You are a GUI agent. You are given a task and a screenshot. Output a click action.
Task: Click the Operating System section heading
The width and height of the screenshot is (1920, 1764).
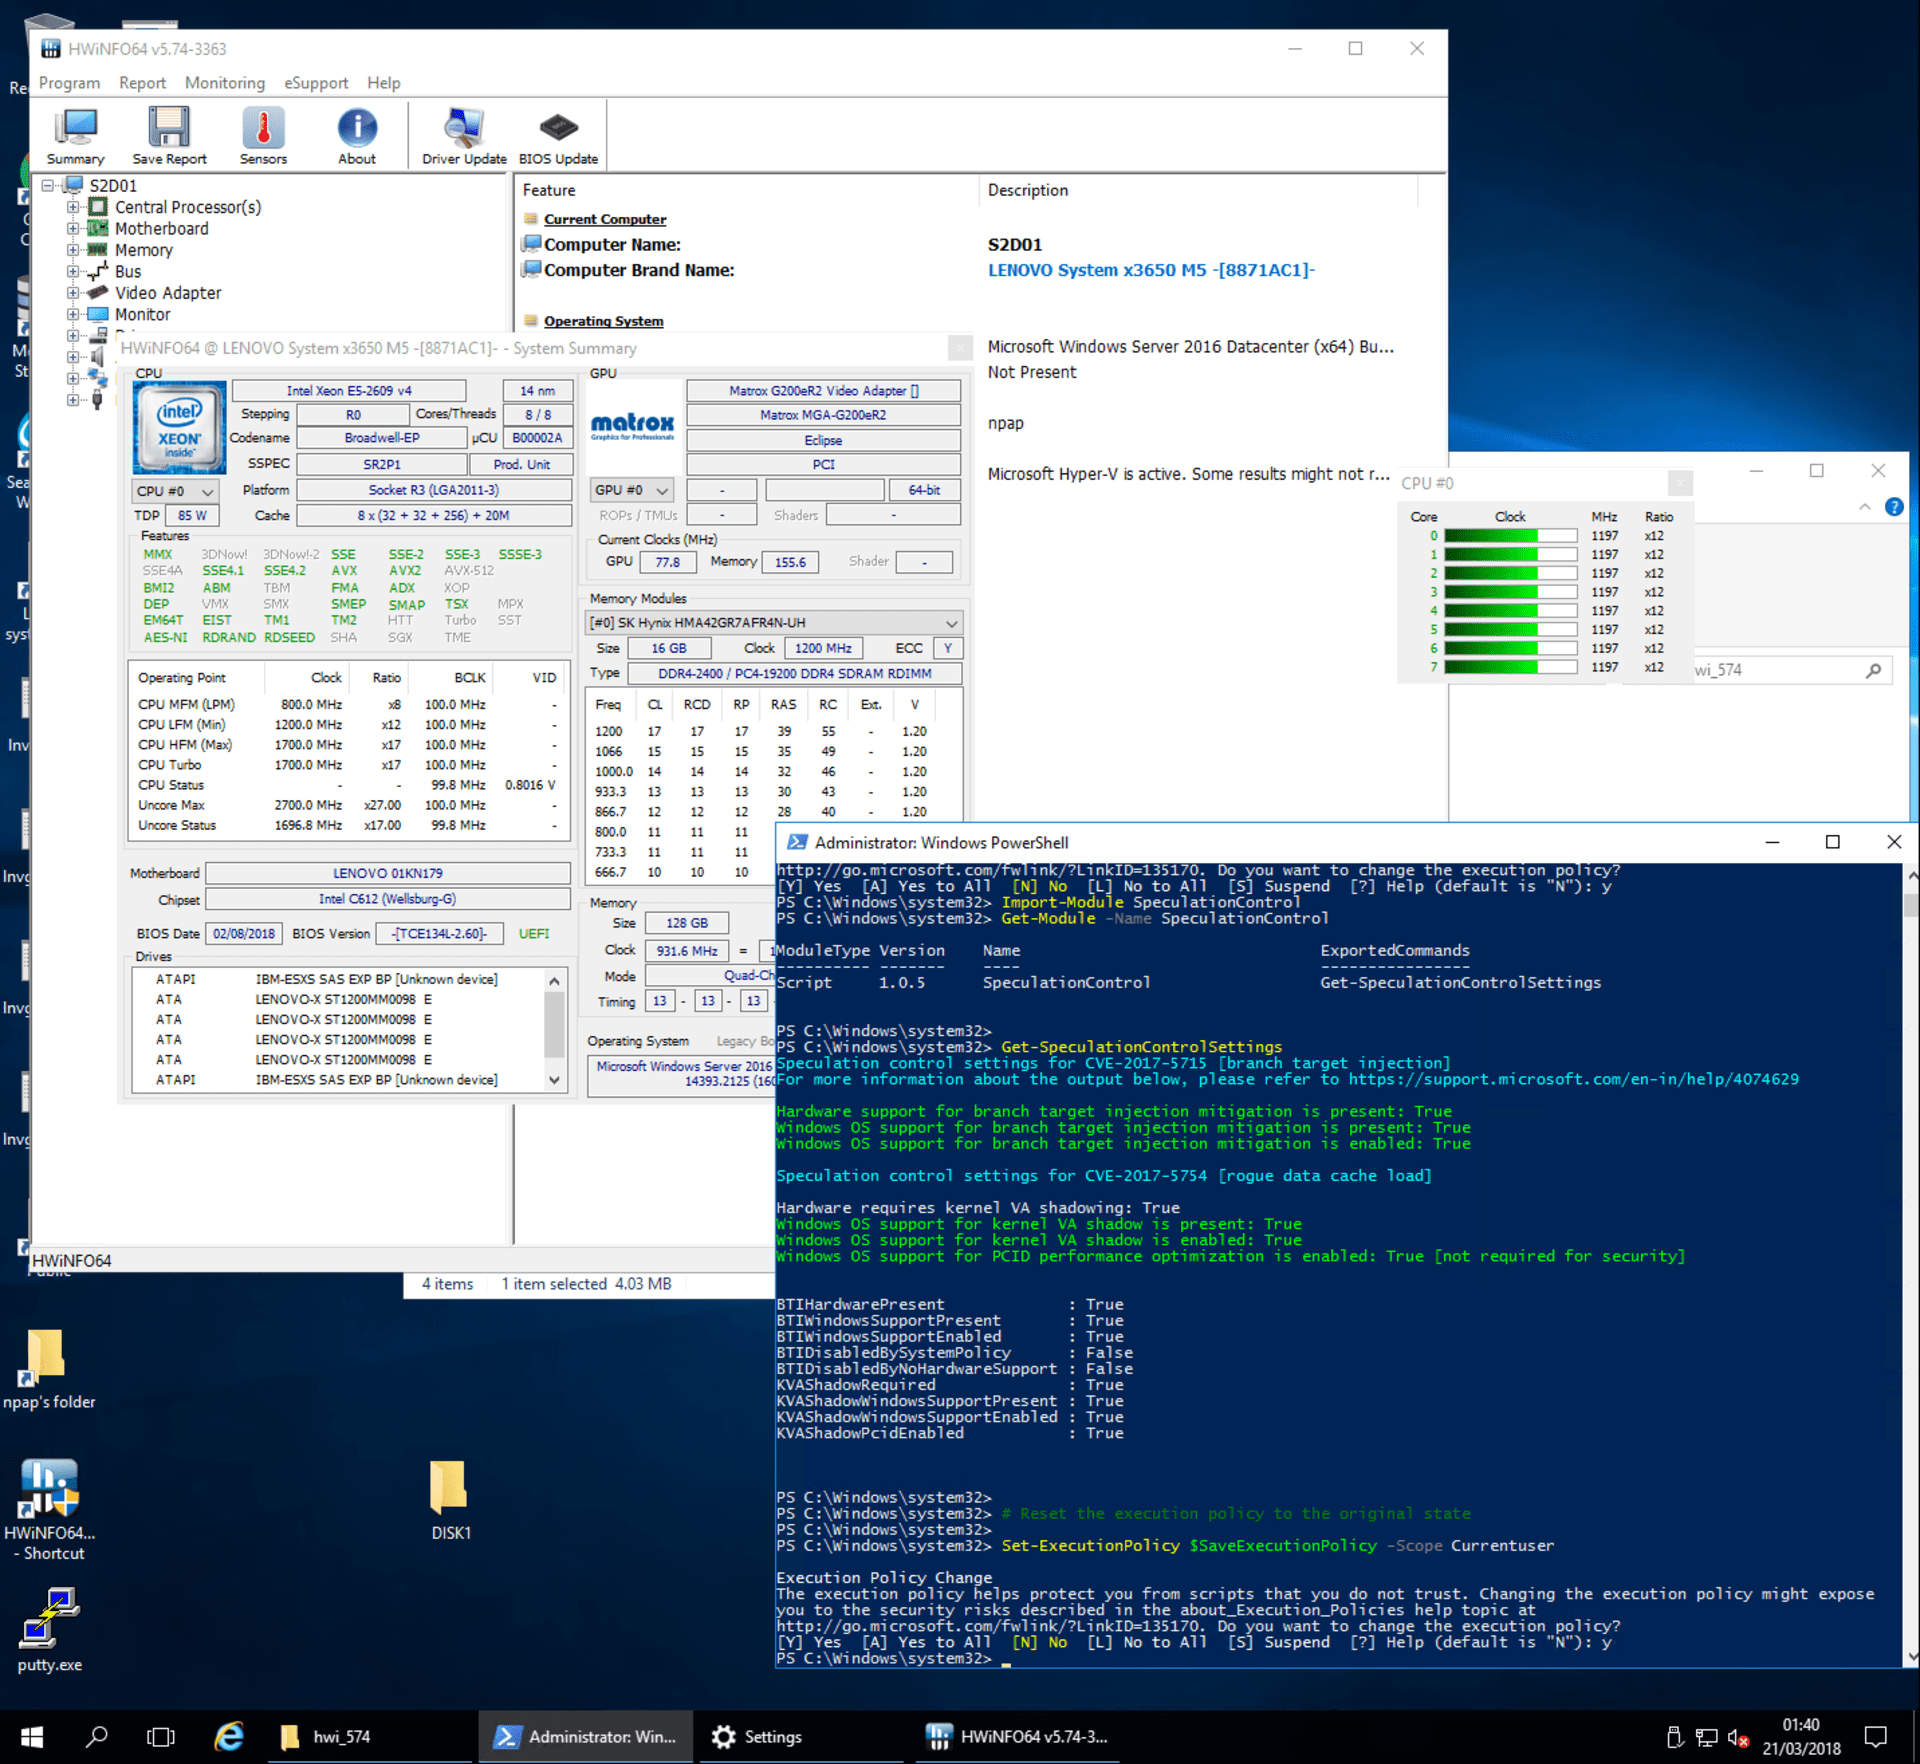click(603, 321)
